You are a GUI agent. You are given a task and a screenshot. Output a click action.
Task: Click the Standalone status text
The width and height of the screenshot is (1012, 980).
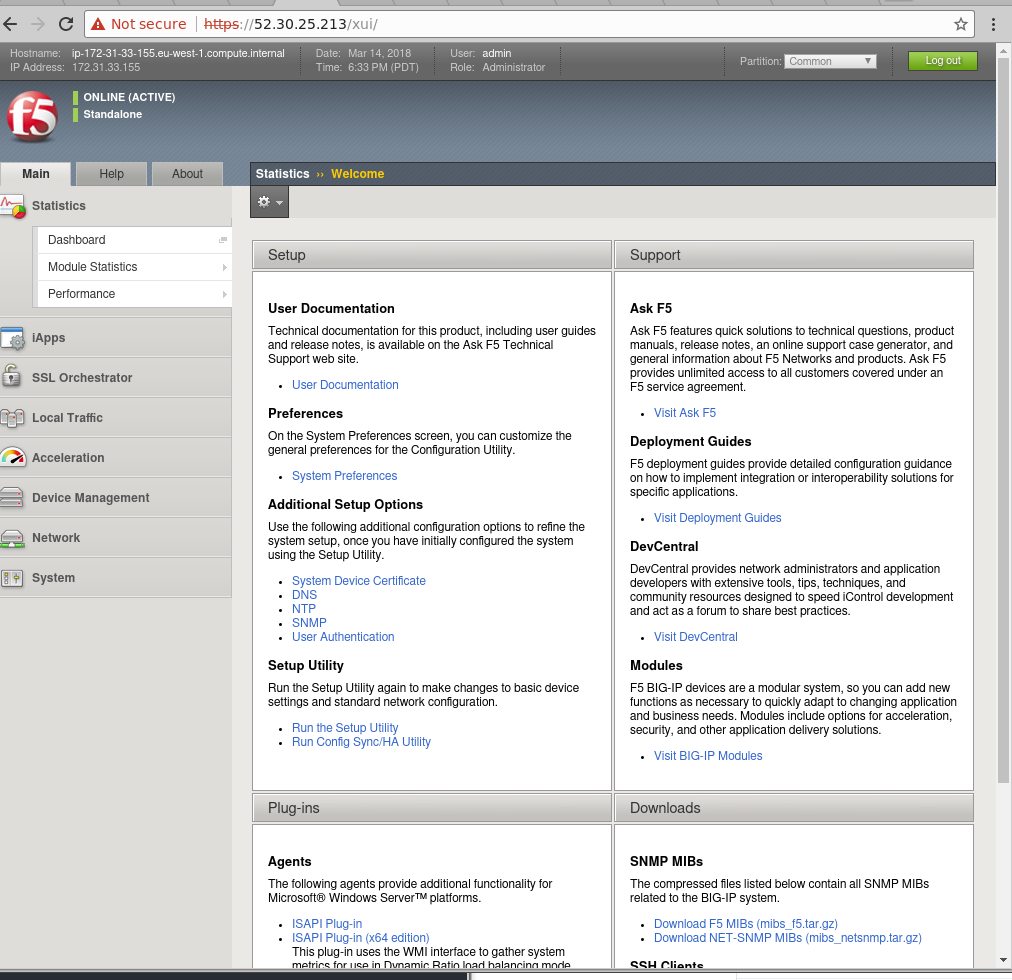pyautogui.click(x=112, y=114)
